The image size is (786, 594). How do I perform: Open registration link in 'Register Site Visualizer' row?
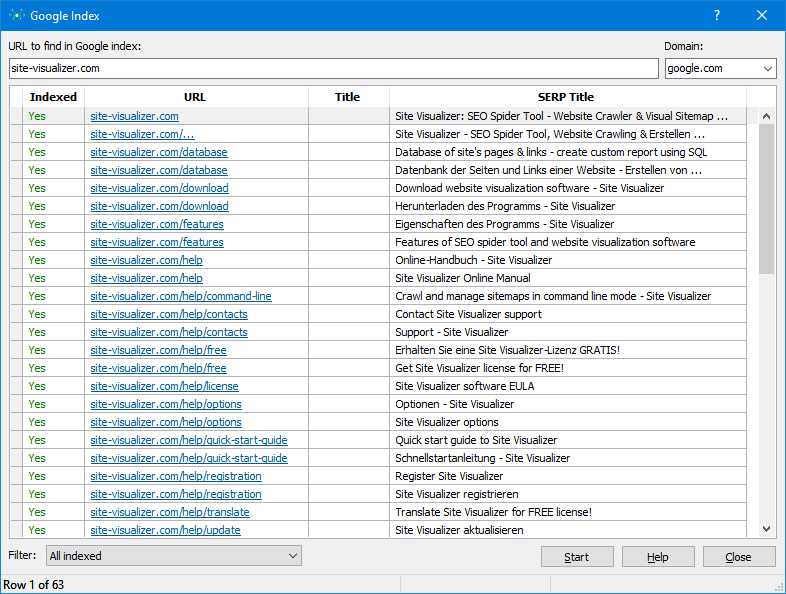tap(176, 477)
